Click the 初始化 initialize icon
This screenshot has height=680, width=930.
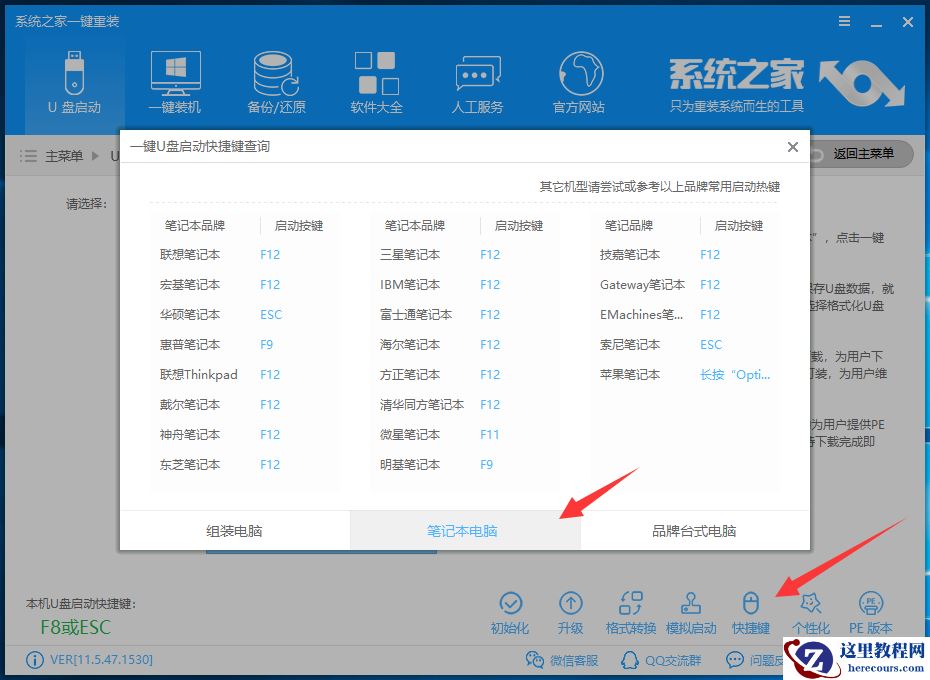pos(512,610)
